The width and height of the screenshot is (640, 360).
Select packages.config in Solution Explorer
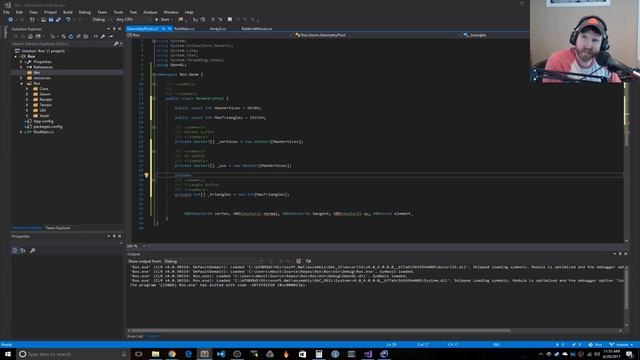click(x=48, y=127)
